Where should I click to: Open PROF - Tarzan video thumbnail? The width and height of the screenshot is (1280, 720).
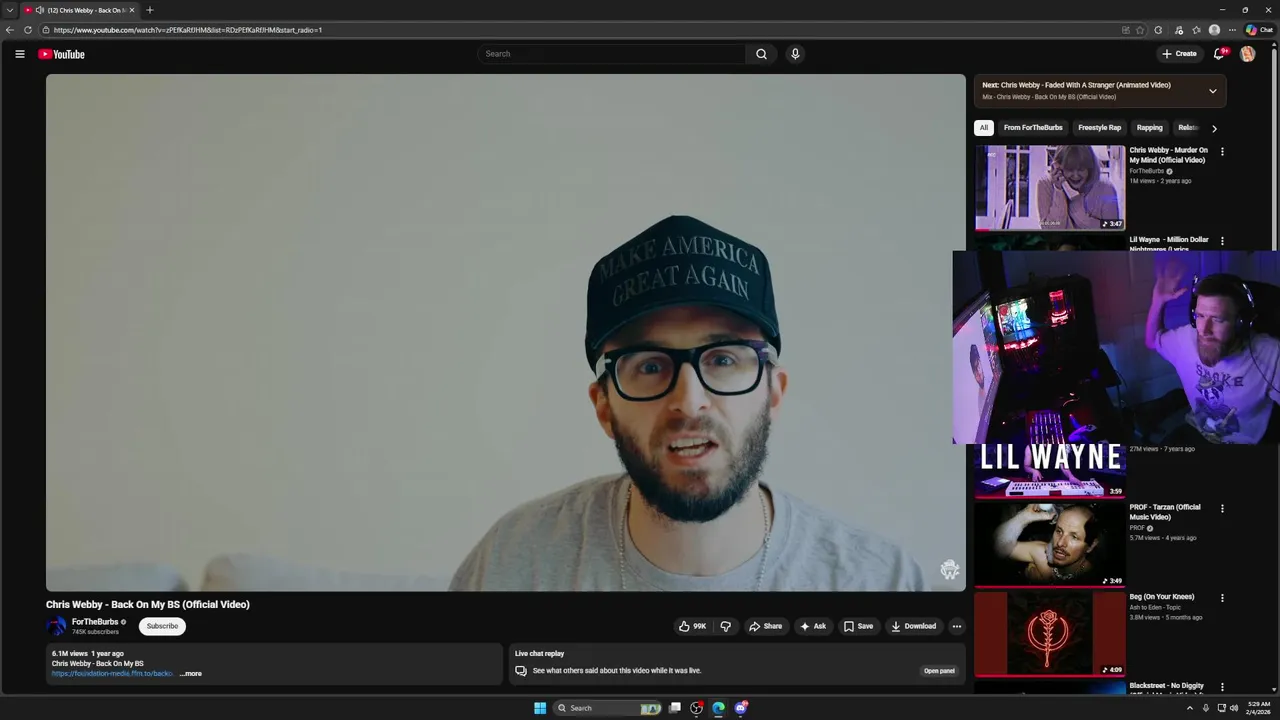point(1050,544)
